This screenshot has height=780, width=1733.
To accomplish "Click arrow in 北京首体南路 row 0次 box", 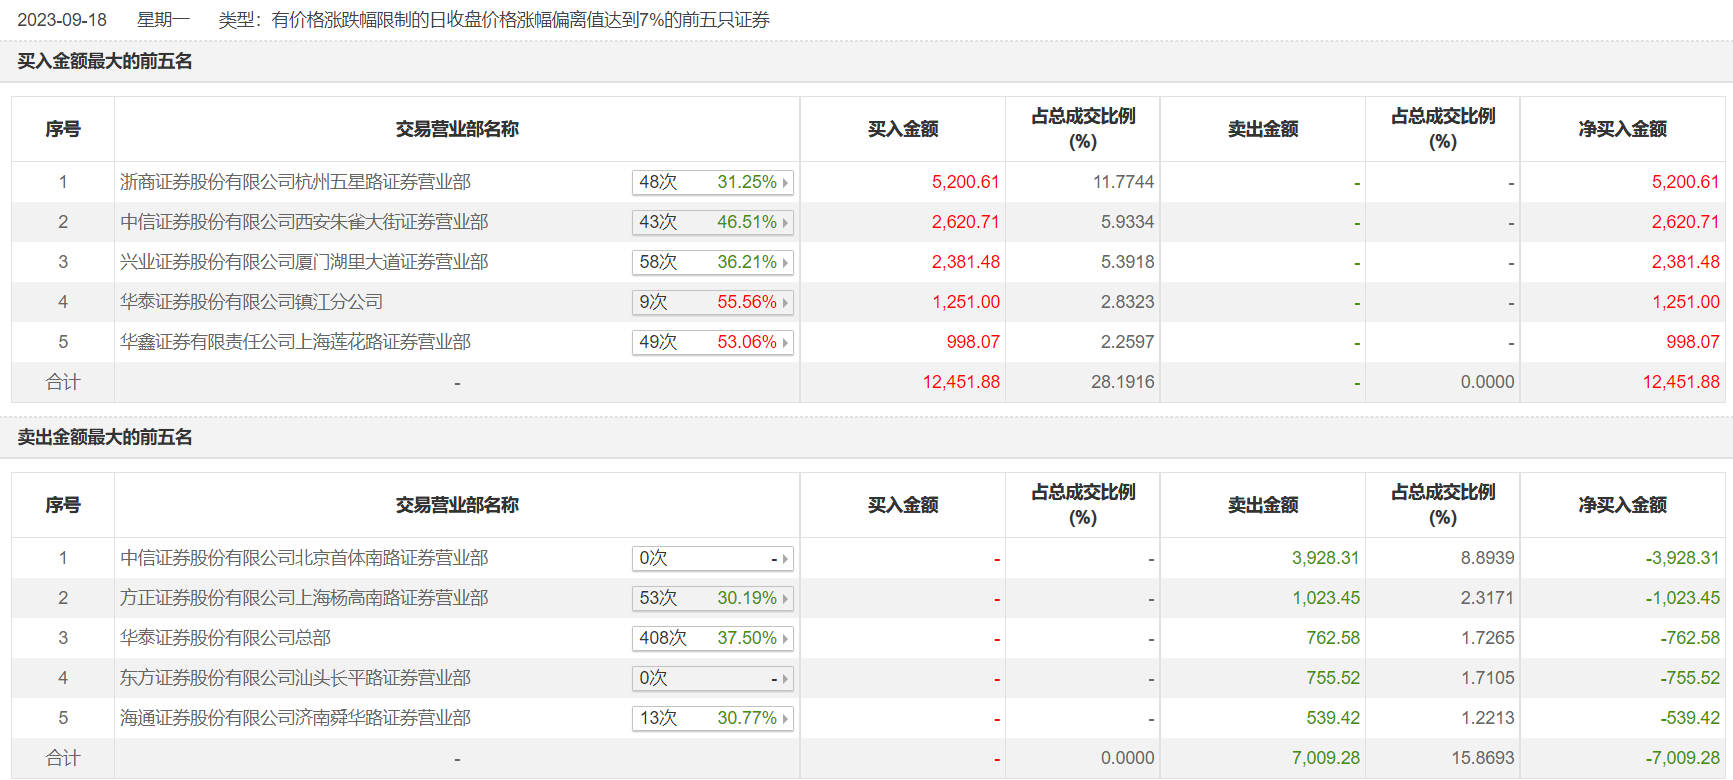I will pyautogui.click(x=785, y=559).
